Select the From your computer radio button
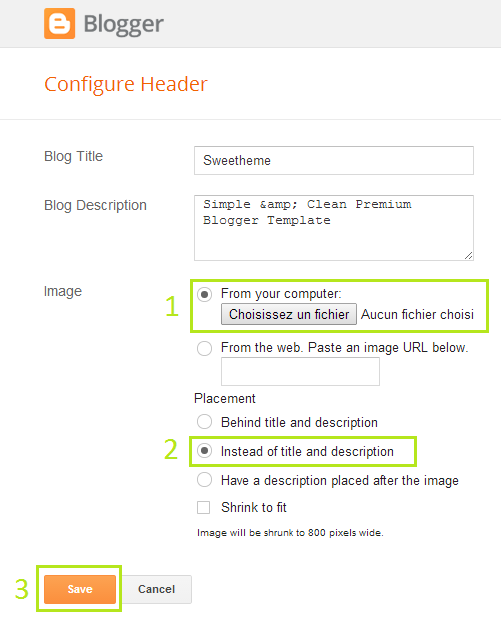 tap(204, 295)
